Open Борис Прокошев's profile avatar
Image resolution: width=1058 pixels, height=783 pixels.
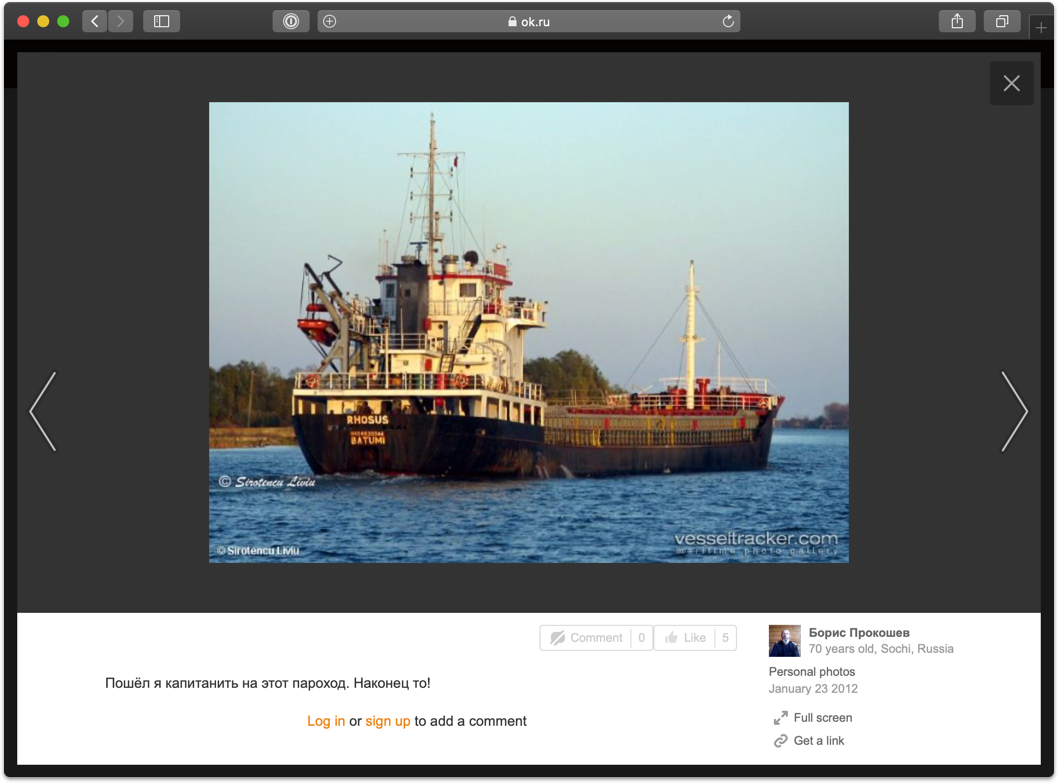[x=784, y=641]
